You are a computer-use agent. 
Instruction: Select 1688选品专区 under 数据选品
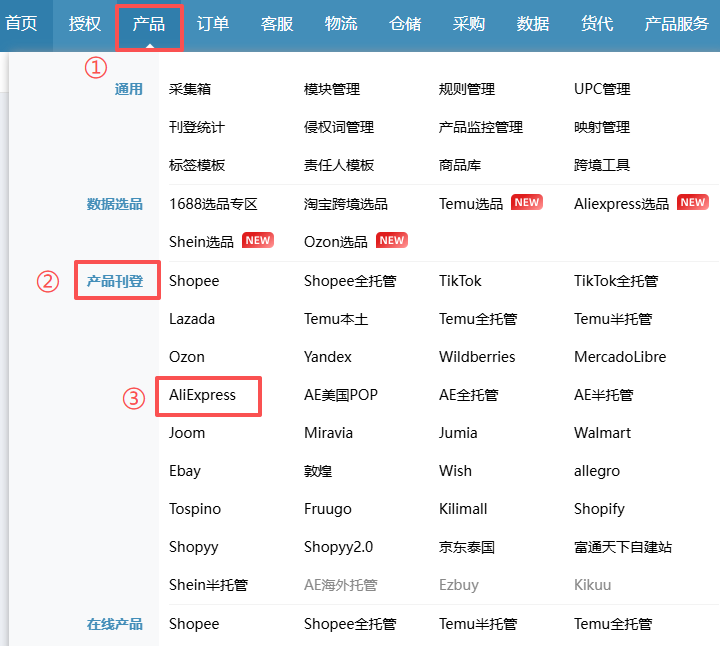(213, 203)
